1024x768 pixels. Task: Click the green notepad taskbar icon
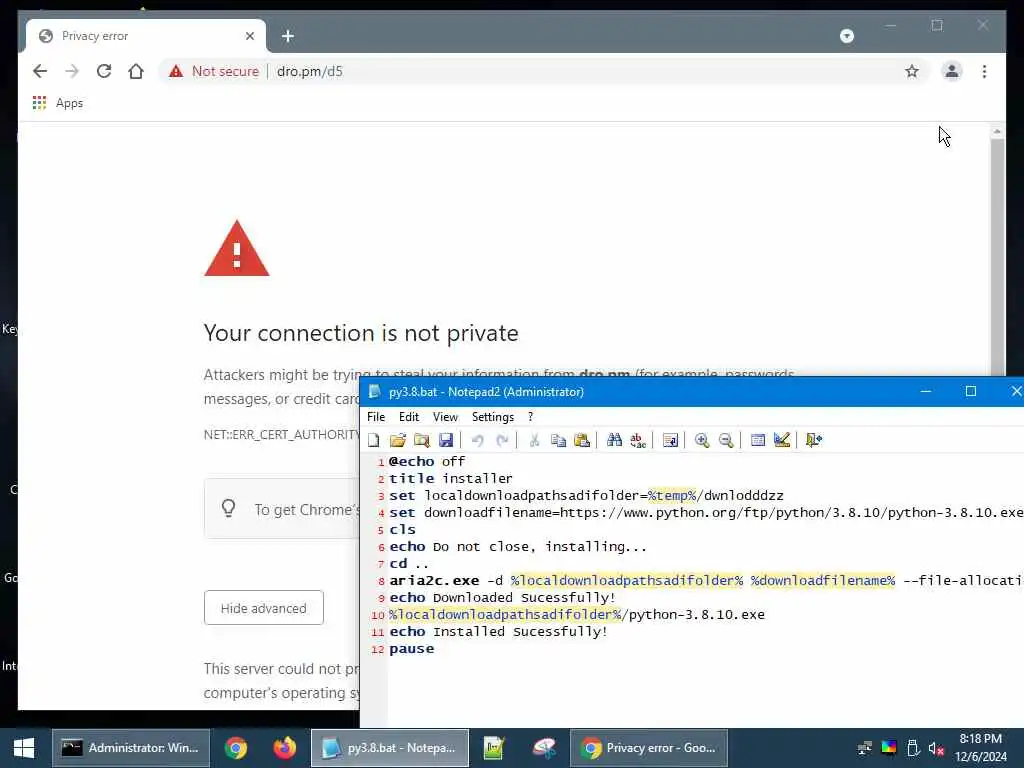tap(494, 748)
